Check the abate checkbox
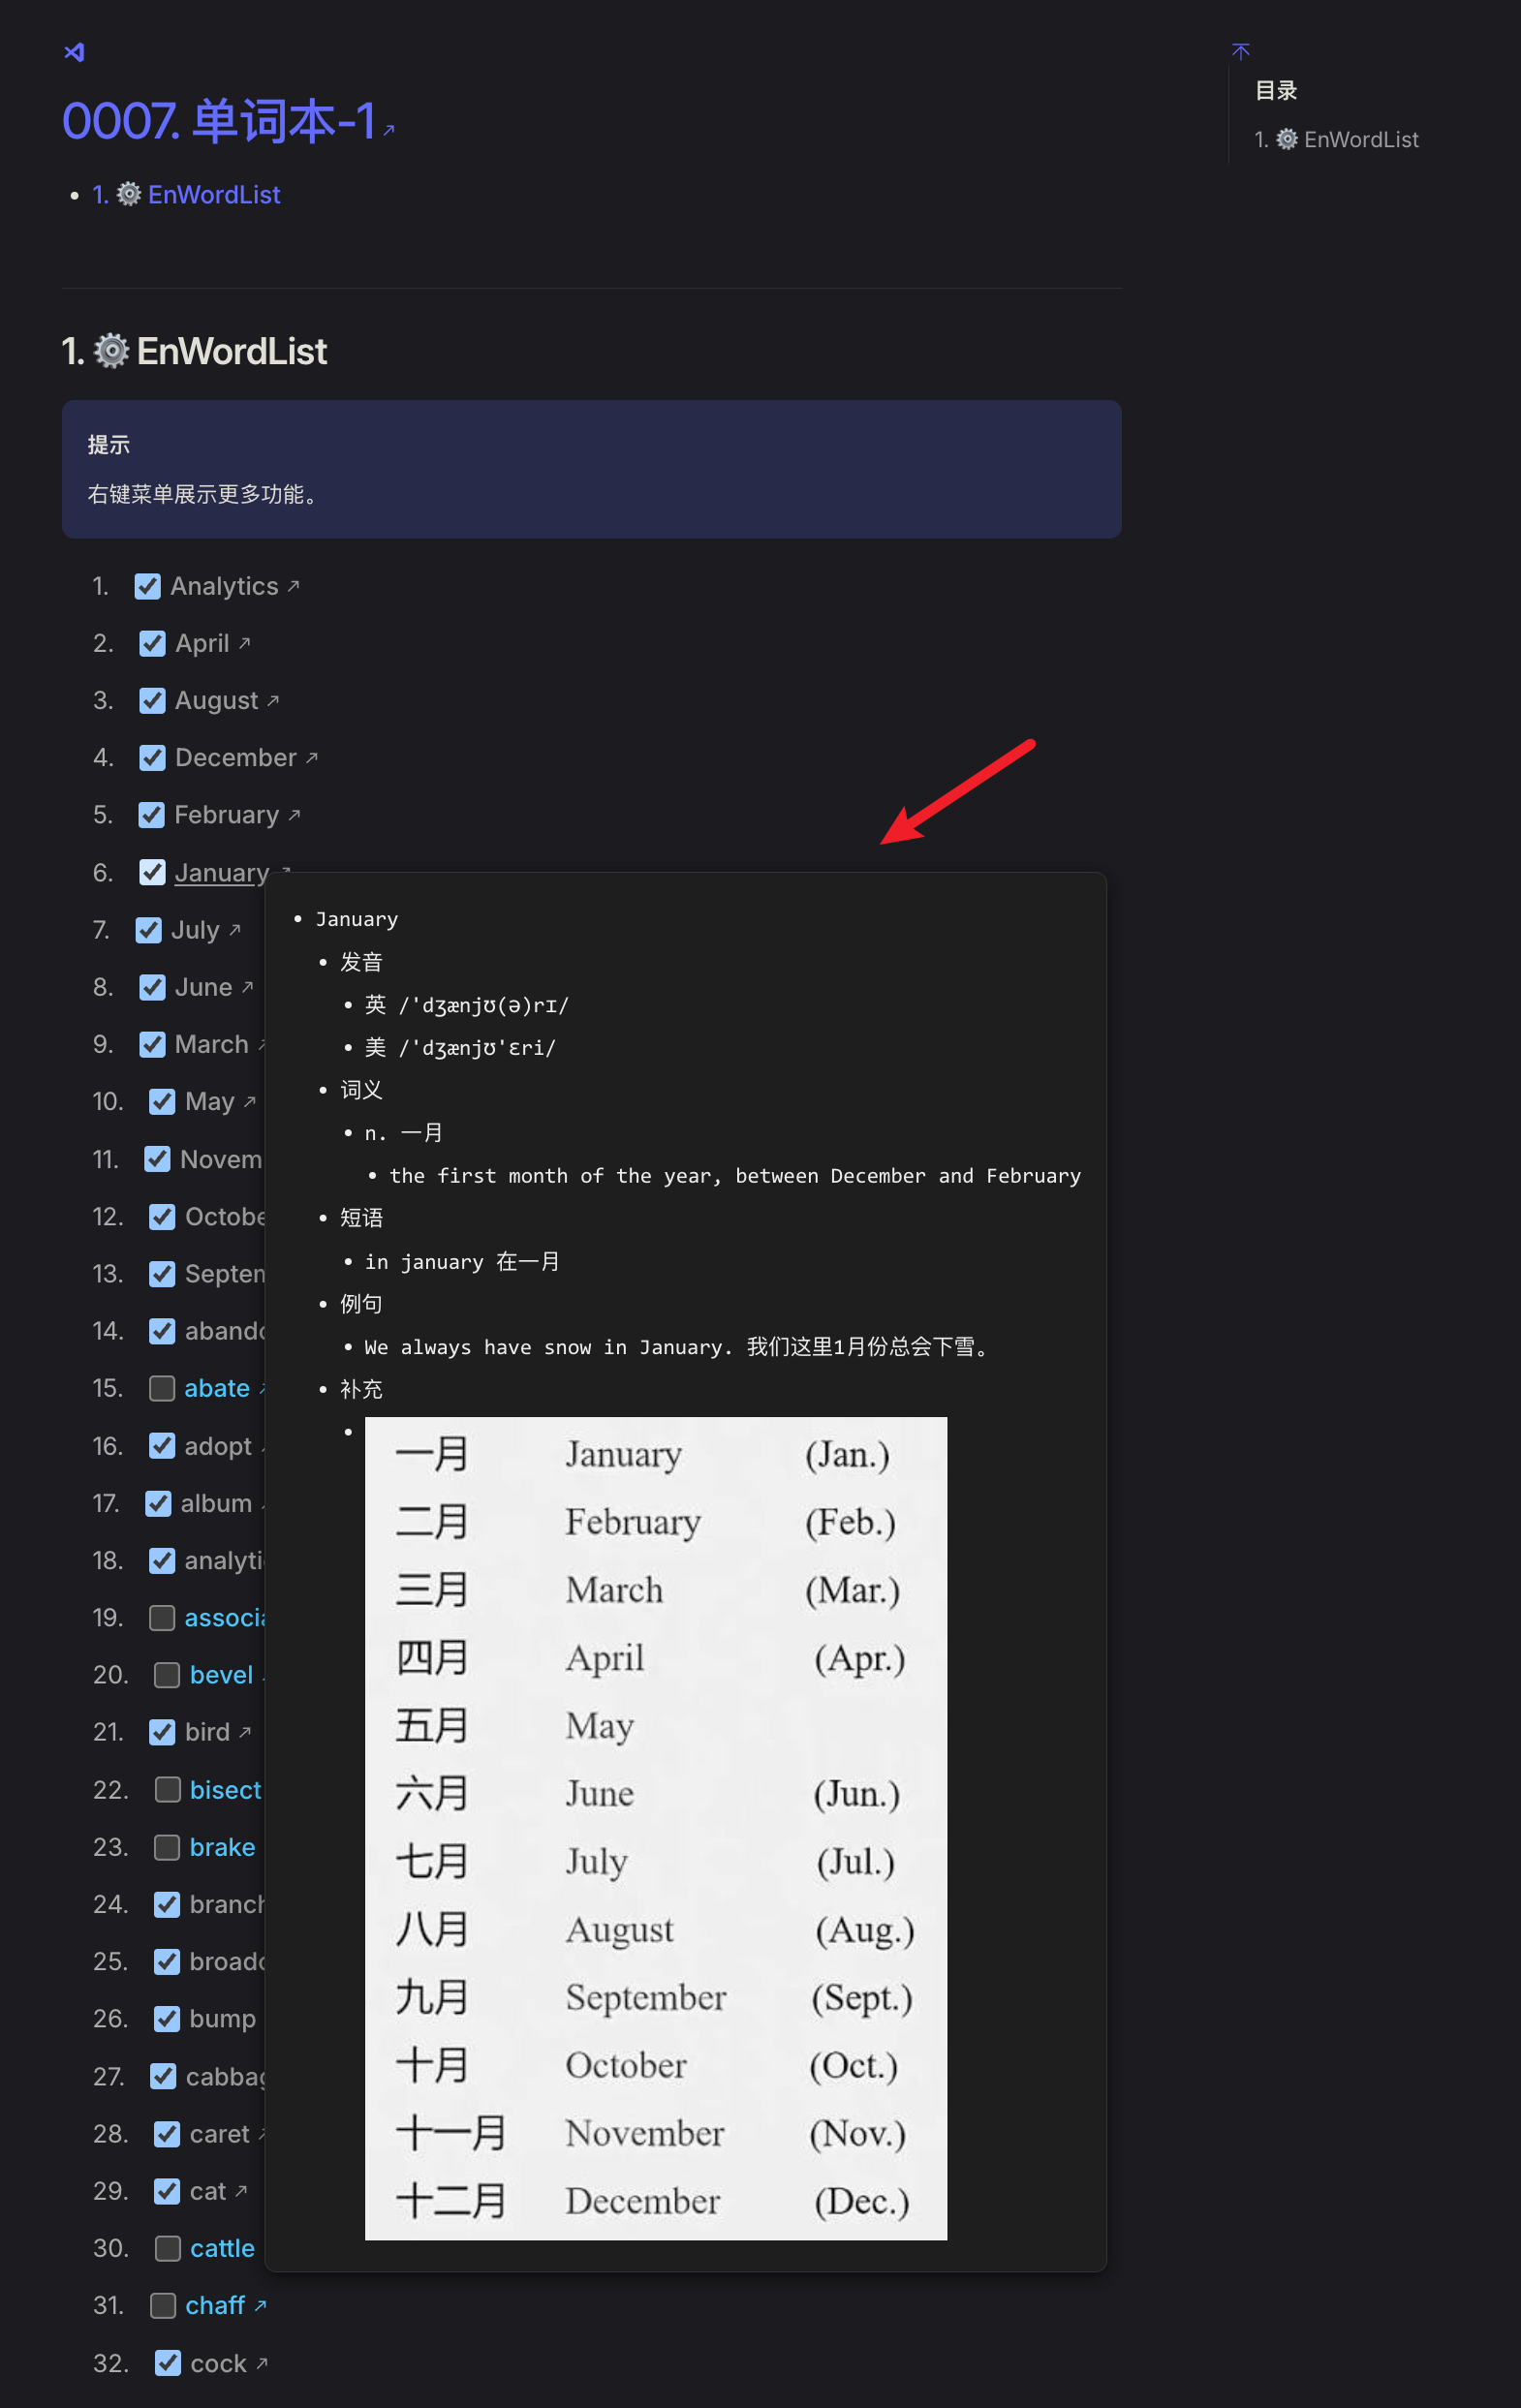The width and height of the screenshot is (1521, 2408). [x=162, y=1388]
